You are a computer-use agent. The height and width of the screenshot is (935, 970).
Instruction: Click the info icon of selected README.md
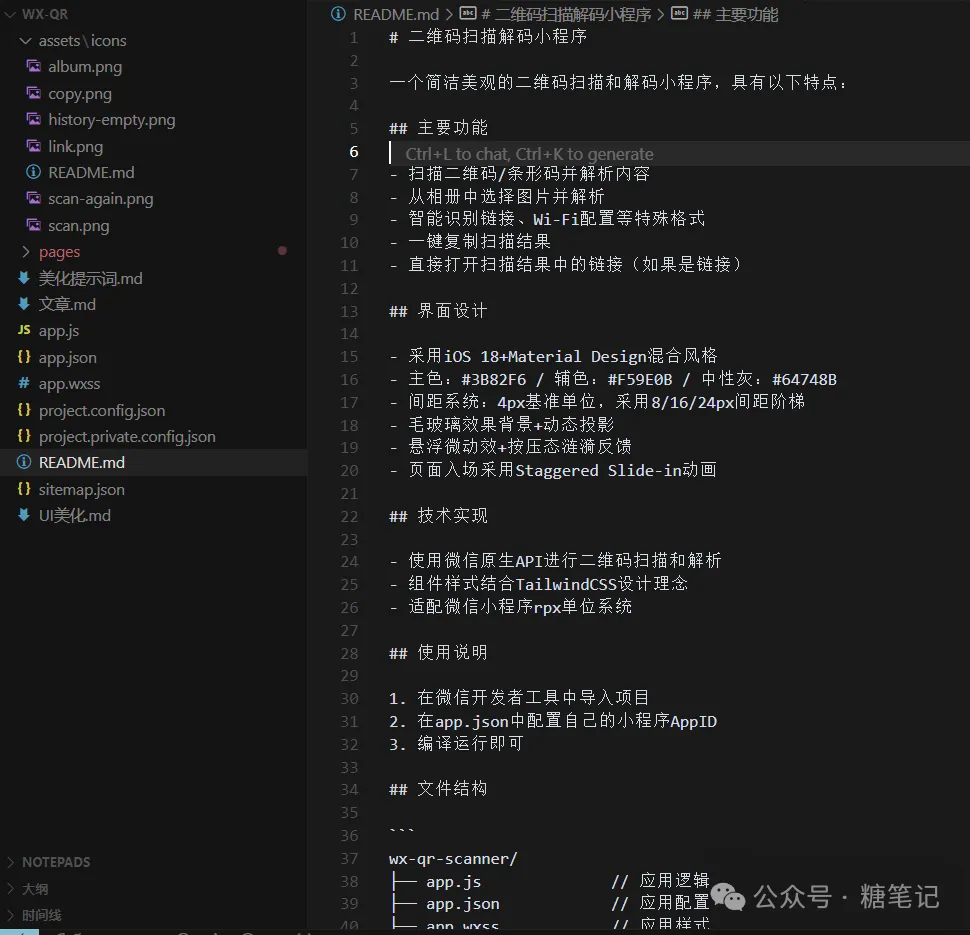[x=24, y=462]
